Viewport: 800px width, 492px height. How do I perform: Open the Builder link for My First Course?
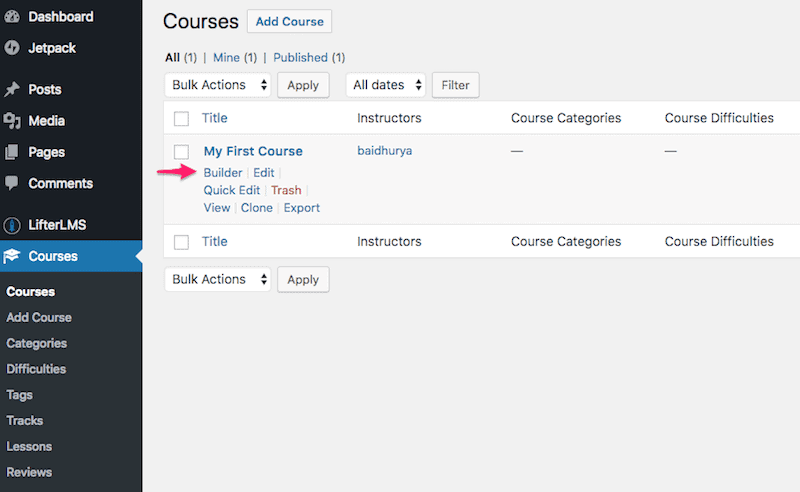click(223, 173)
